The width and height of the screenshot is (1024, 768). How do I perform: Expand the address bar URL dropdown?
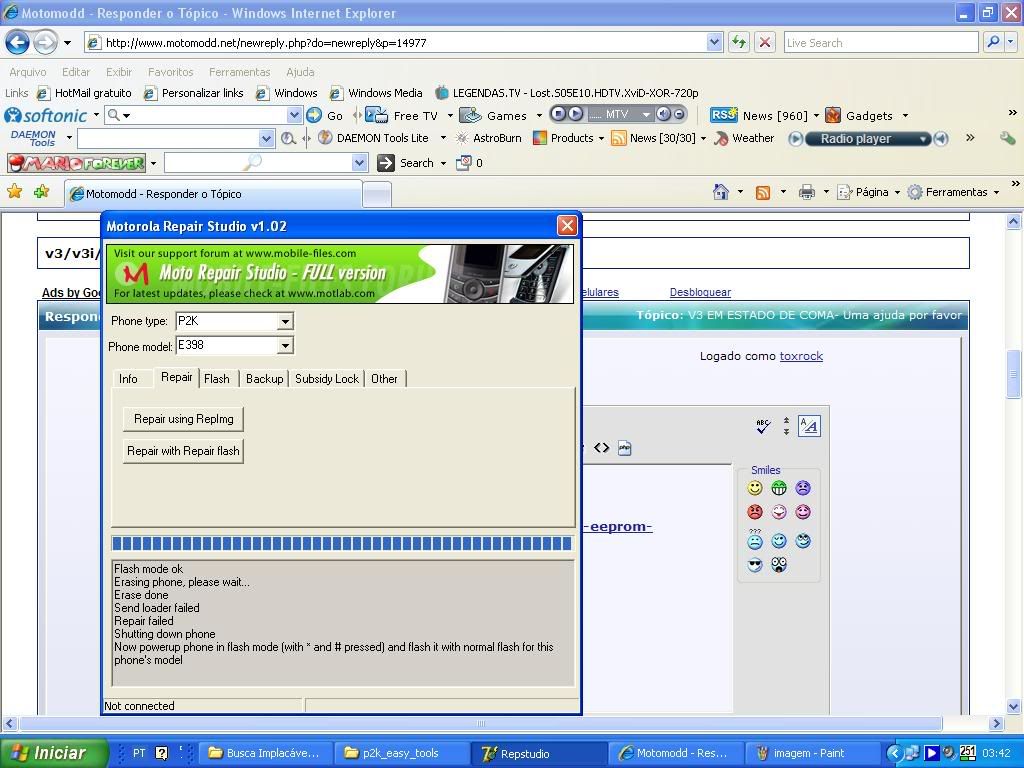tap(714, 42)
